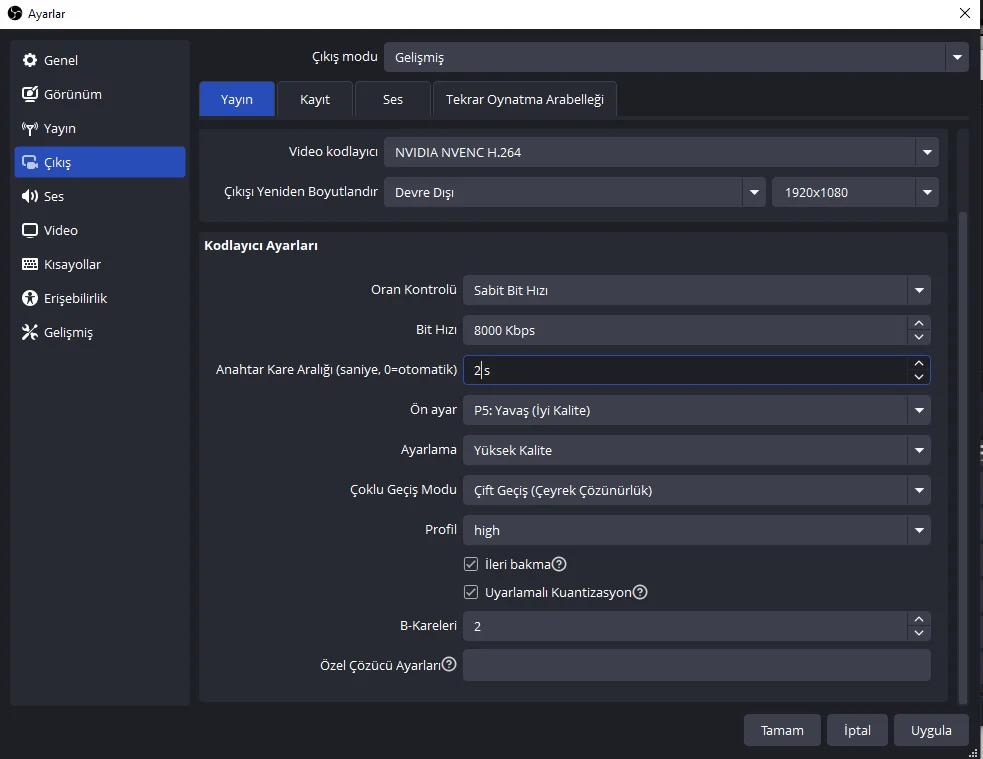Click the Yayın antenna icon in sidebar
The width and height of the screenshot is (983, 759).
click(29, 128)
